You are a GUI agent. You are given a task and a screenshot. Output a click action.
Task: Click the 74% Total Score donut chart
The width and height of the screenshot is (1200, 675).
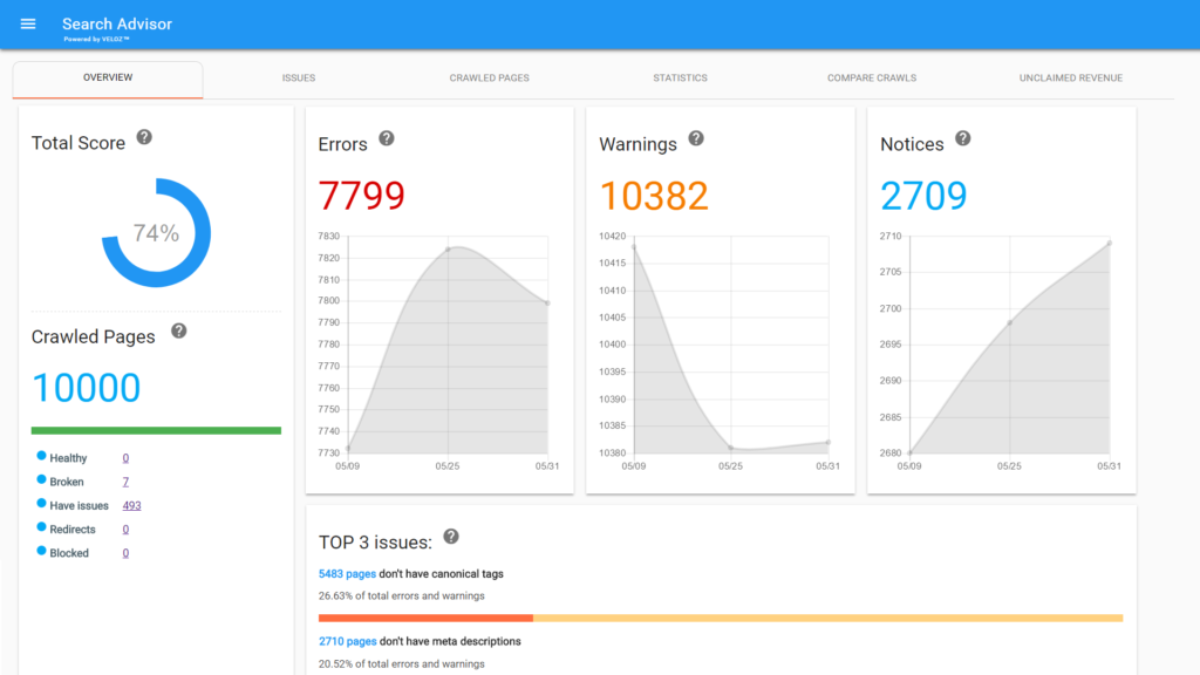[156, 233]
